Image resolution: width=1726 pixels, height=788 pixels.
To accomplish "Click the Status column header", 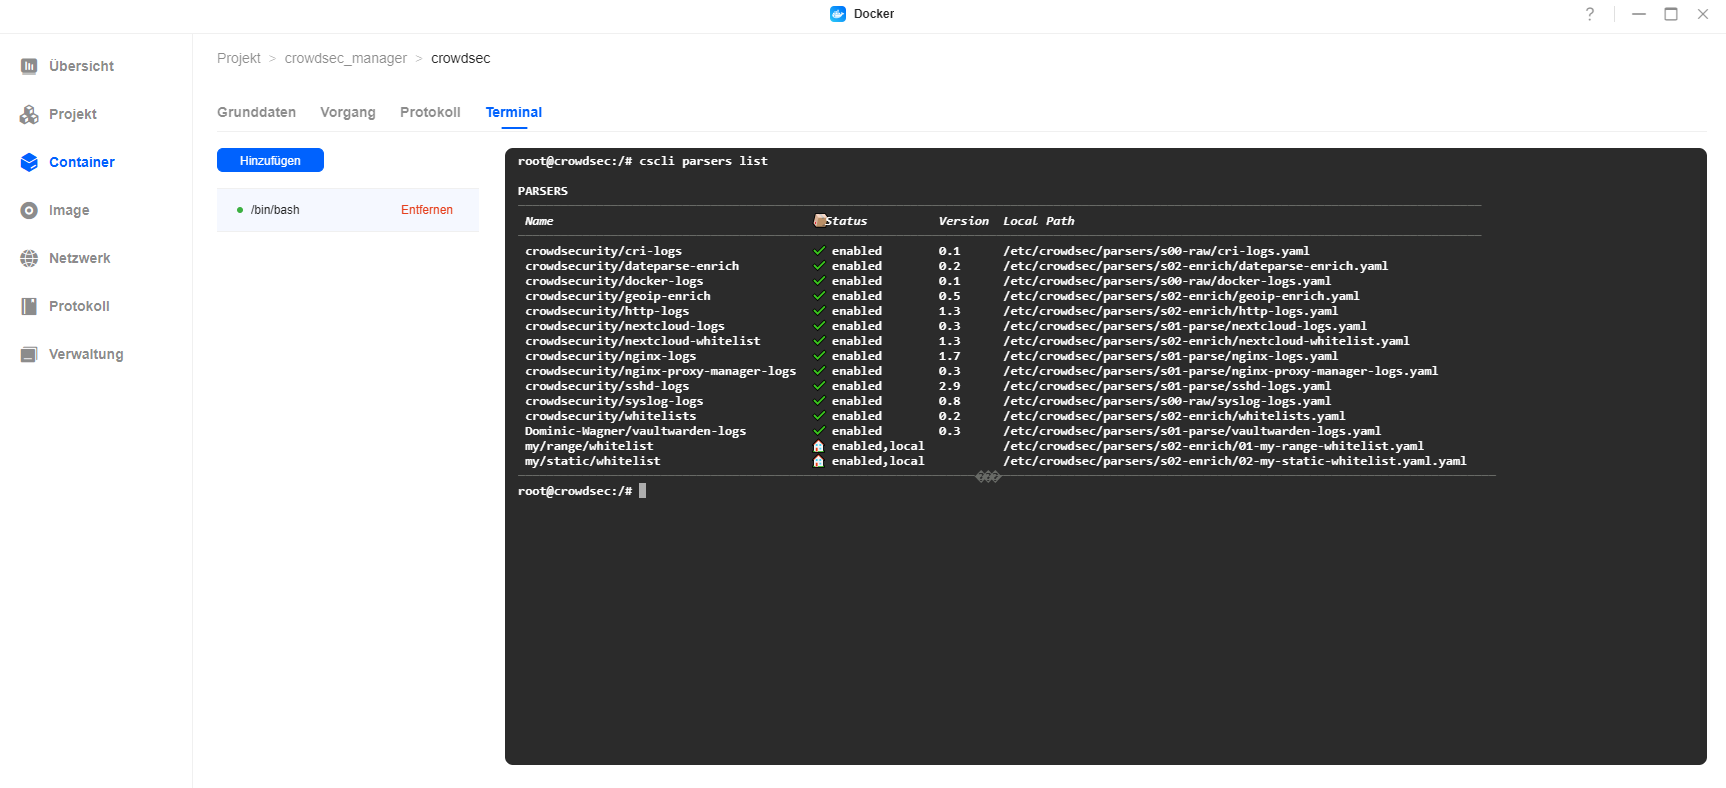I will click(x=846, y=221).
